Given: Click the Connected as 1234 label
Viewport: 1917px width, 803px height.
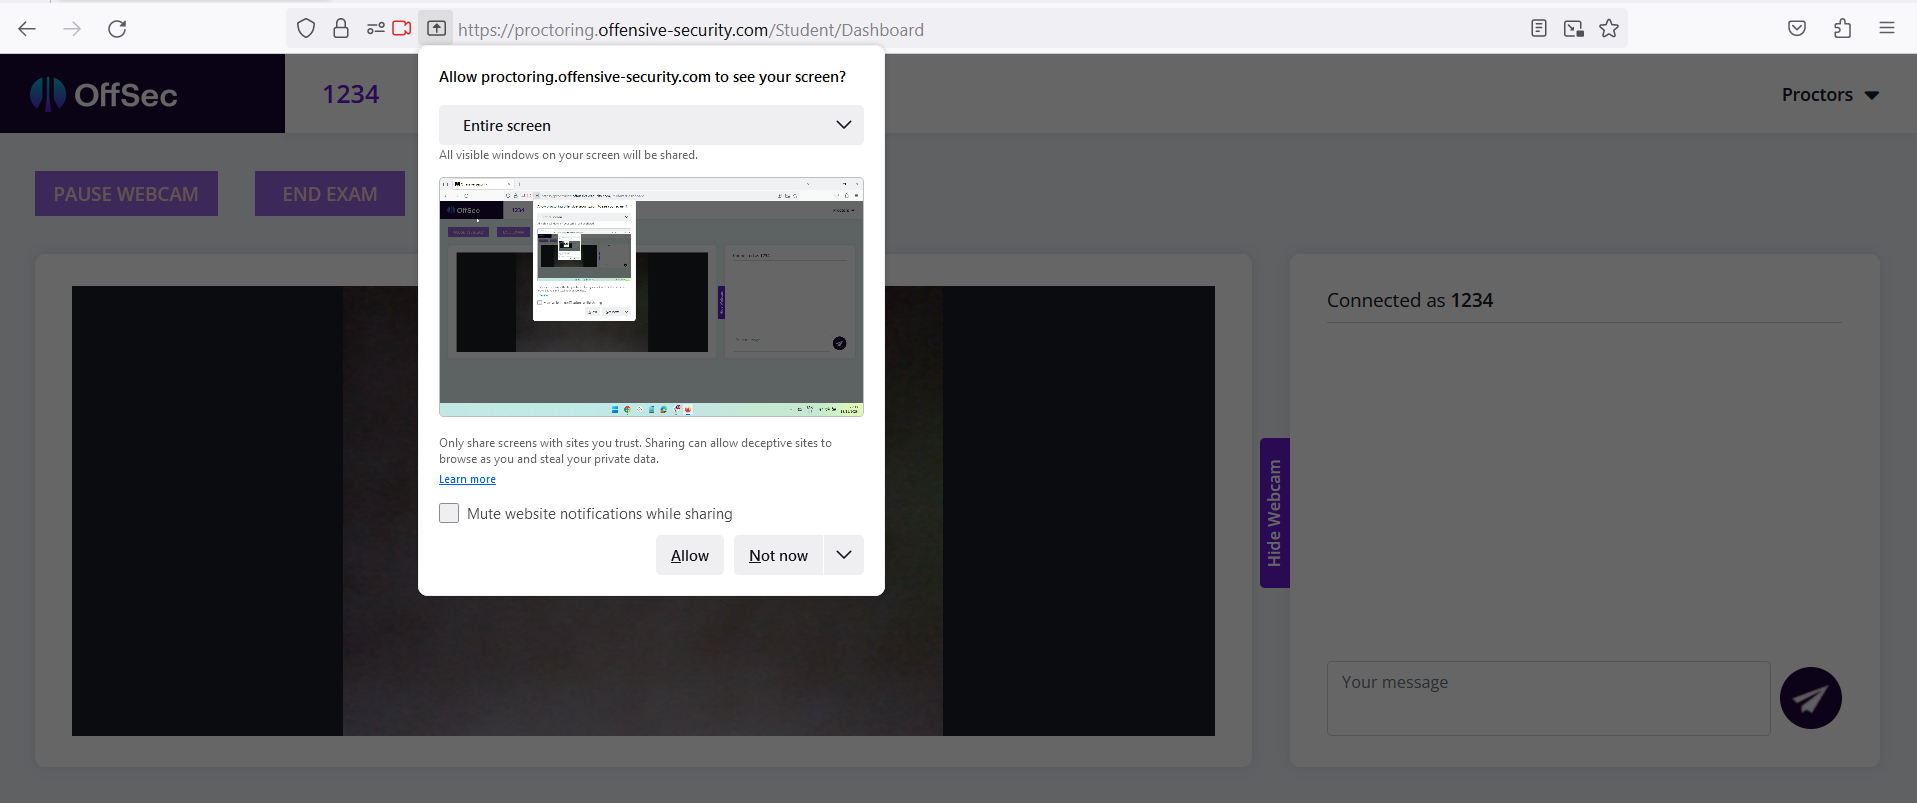Looking at the screenshot, I should pyautogui.click(x=1409, y=300).
